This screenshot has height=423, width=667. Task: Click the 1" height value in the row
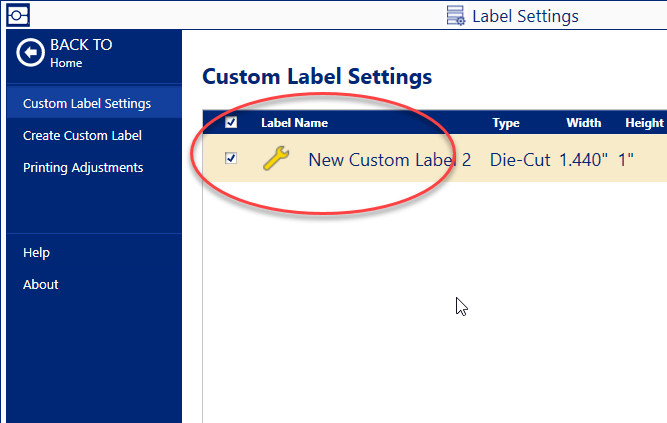click(626, 159)
